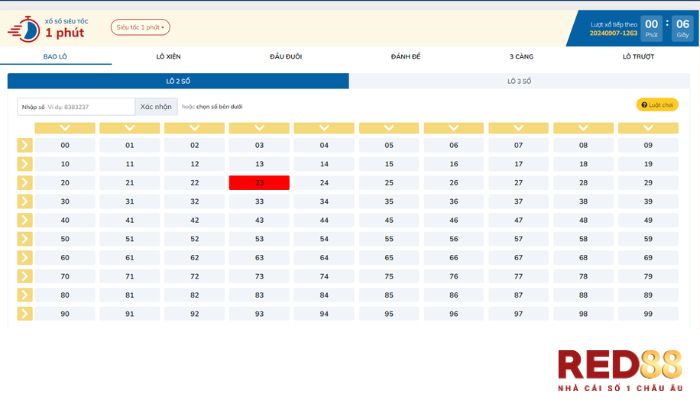Screen dimensions: 700x420
Task: Click column arrow above number 05
Action: [389, 128]
